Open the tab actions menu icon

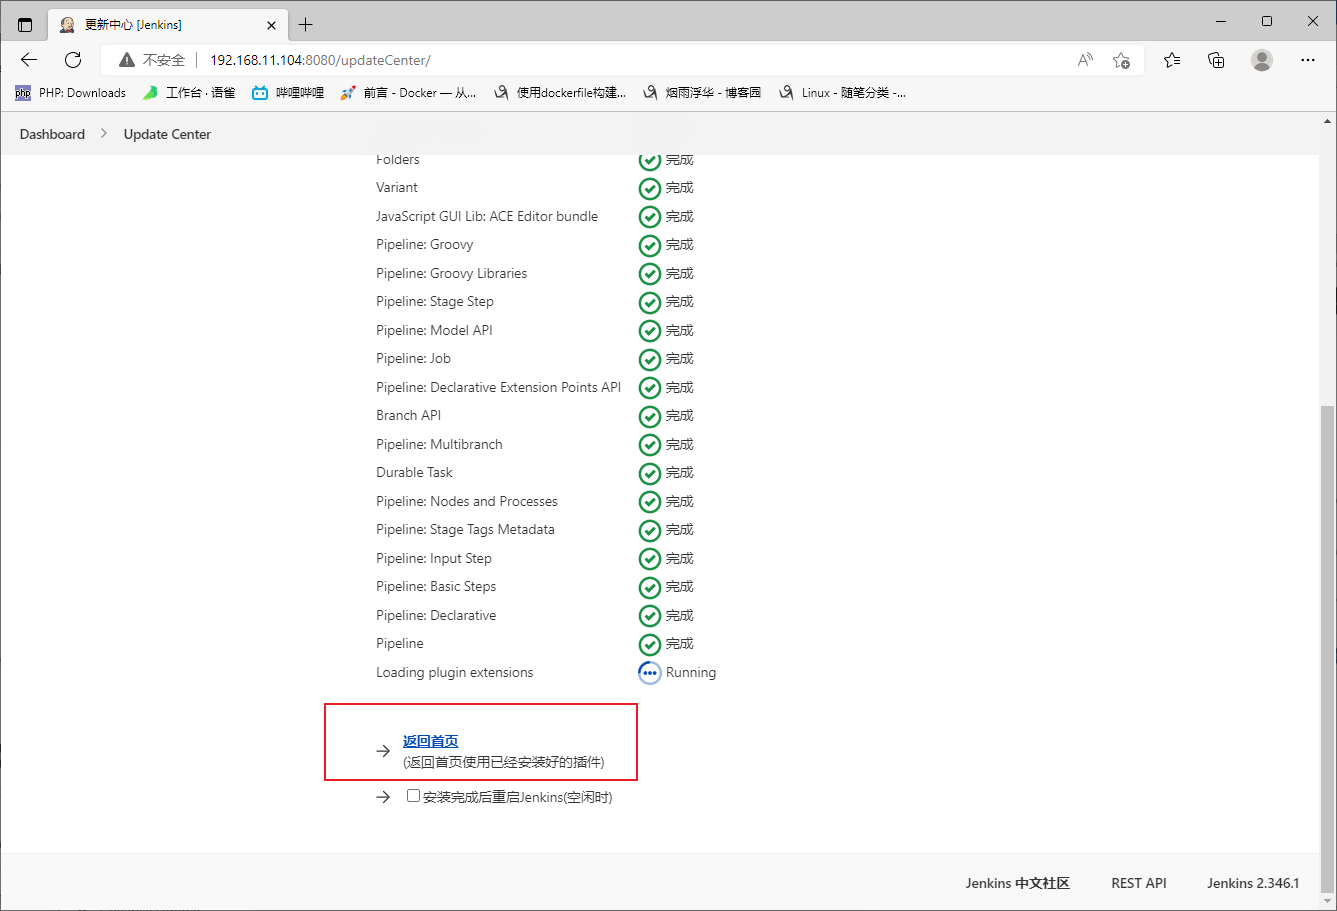pos(25,24)
